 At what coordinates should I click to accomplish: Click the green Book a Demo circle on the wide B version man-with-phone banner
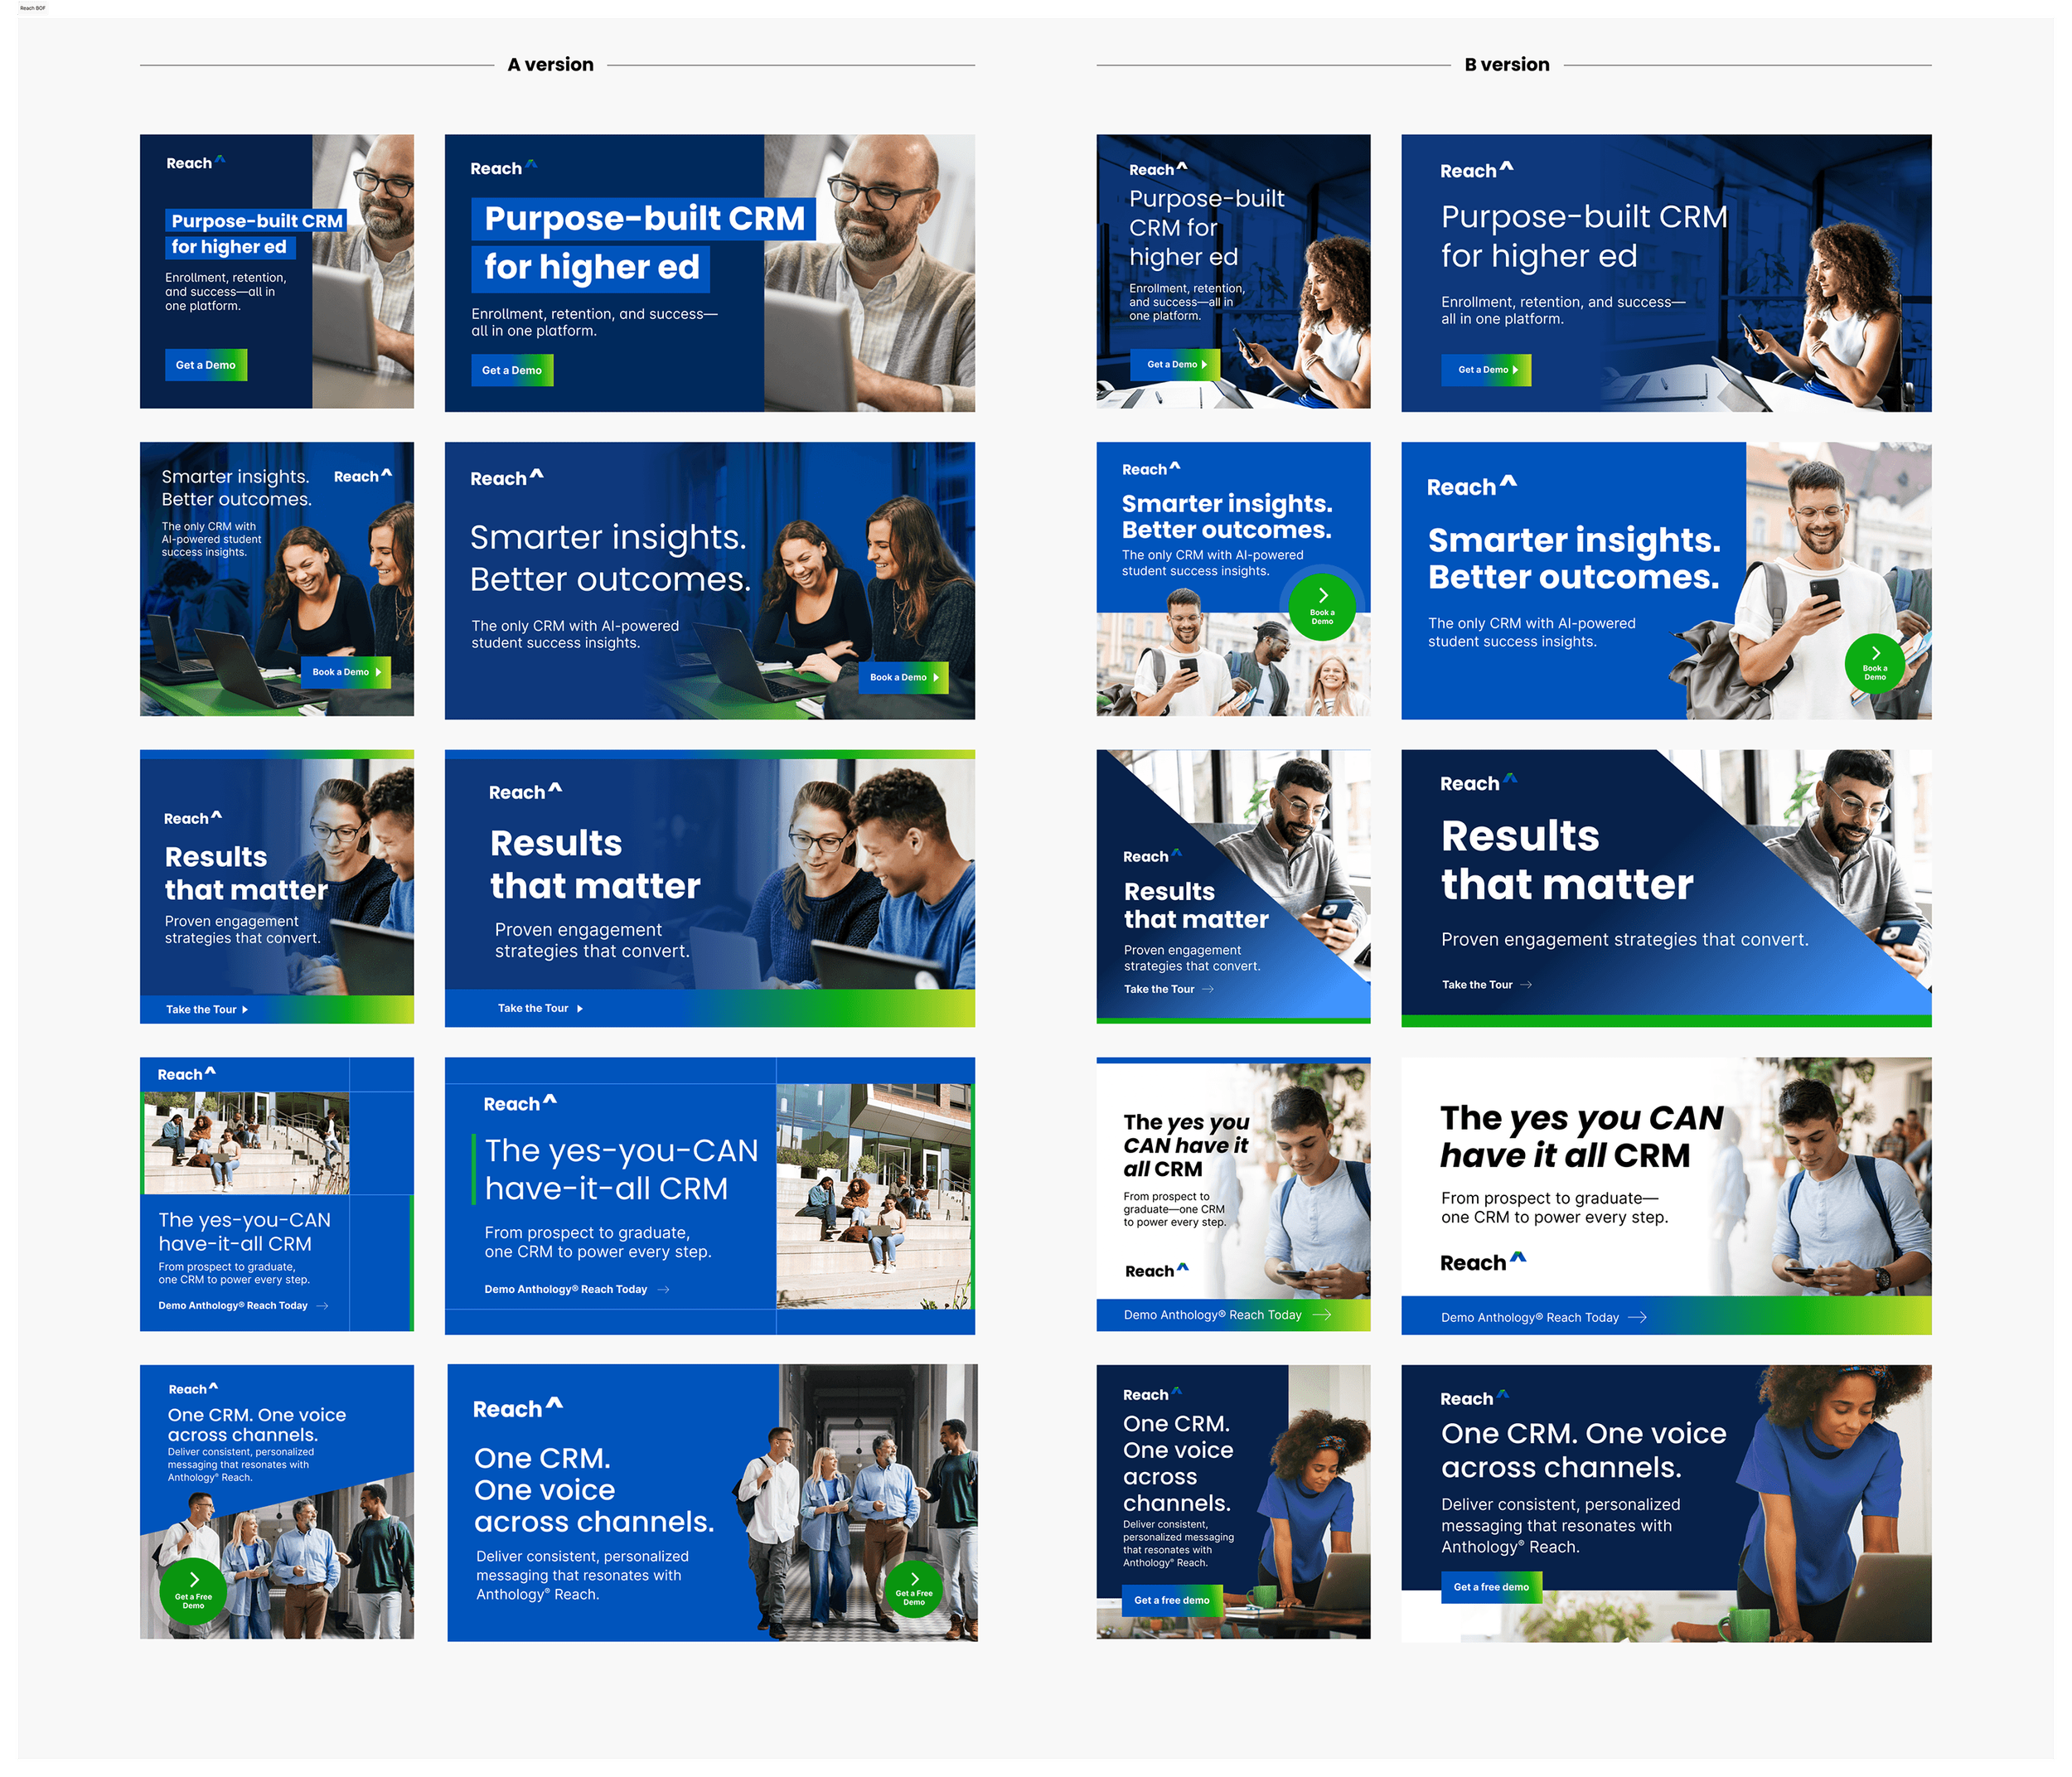pos(1874,664)
